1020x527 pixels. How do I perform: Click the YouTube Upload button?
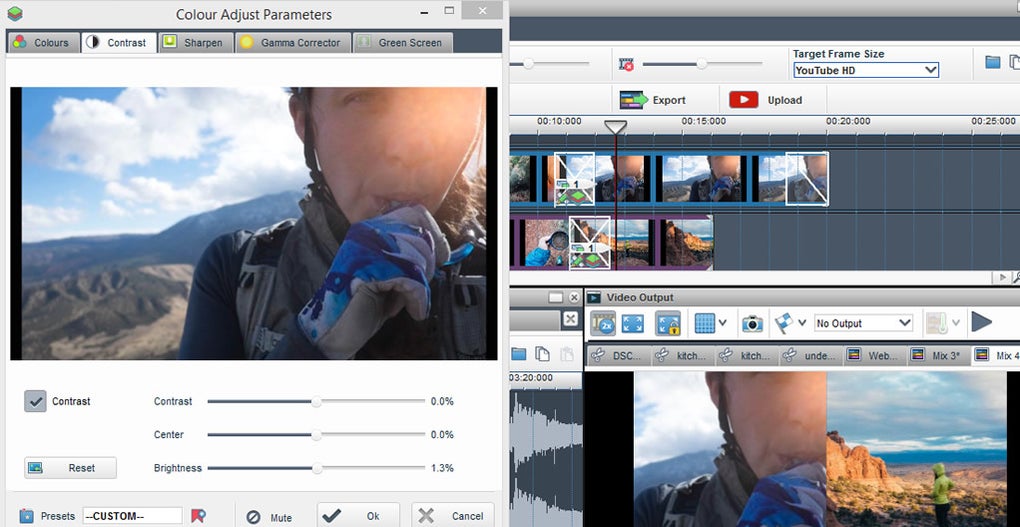[x=769, y=100]
